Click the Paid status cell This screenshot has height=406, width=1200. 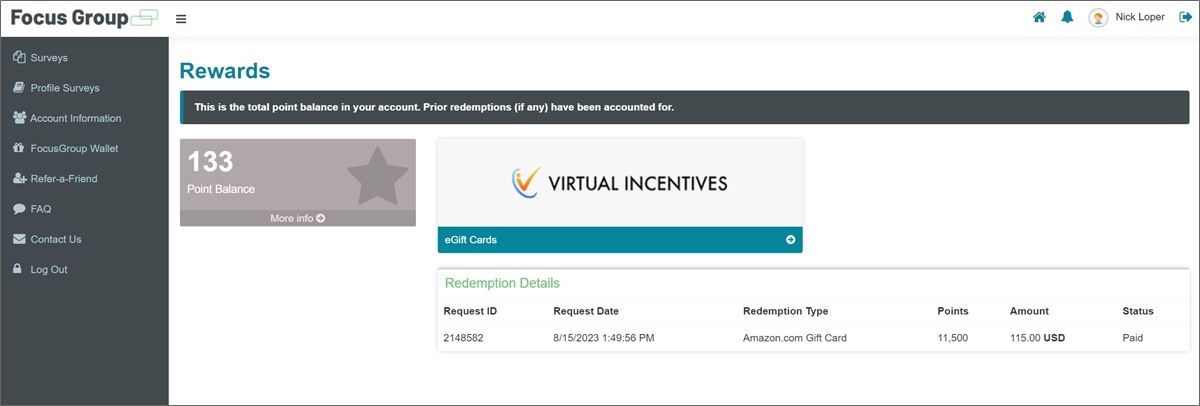pyautogui.click(x=1132, y=338)
